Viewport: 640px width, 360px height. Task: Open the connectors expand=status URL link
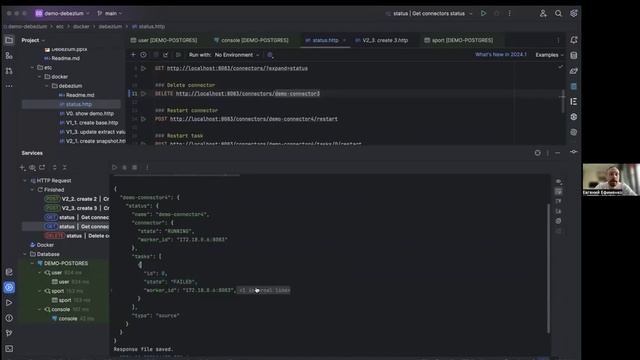[x=237, y=68]
